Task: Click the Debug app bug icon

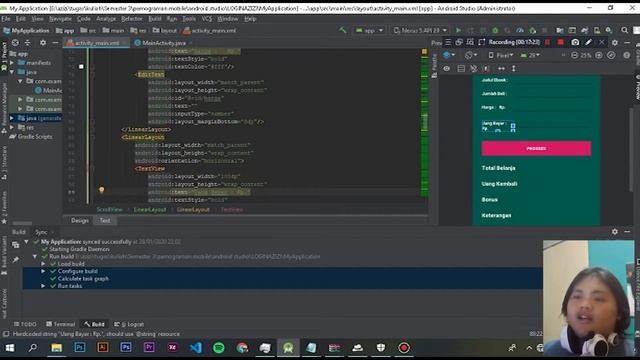Action: click(x=495, y=30)
